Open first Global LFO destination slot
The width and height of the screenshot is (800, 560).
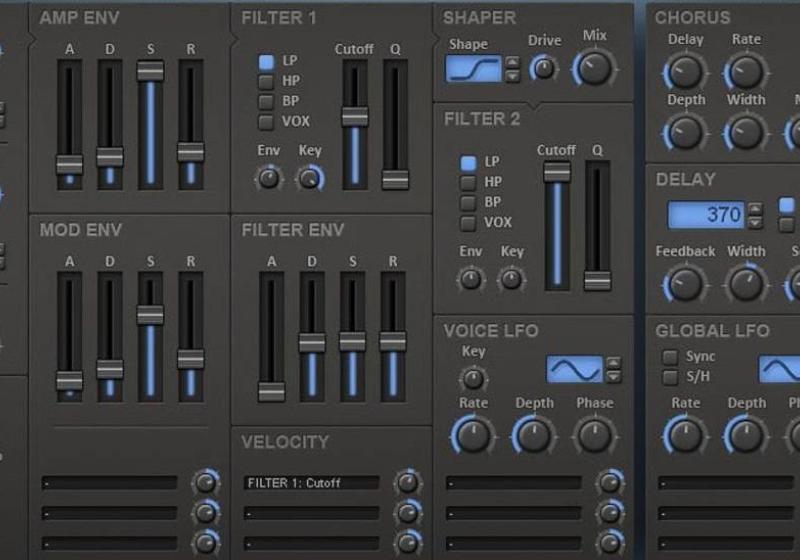pyautogui.click(x=726, y=483)
